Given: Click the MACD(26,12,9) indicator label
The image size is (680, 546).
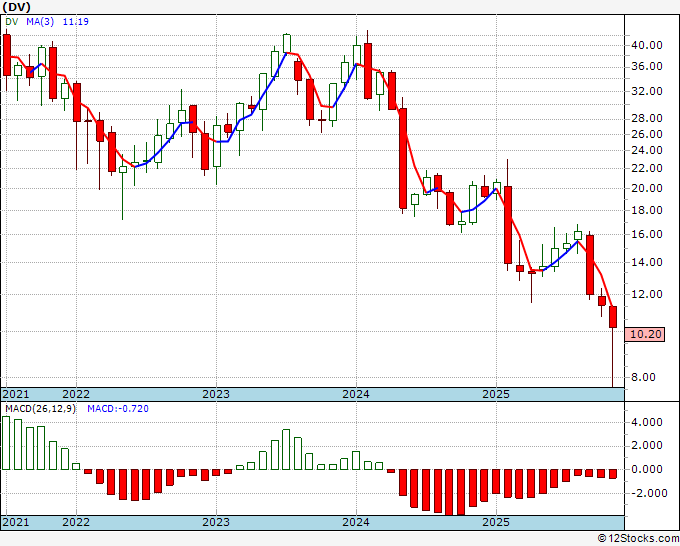Looking at the screenshot, I should [40, 409].
